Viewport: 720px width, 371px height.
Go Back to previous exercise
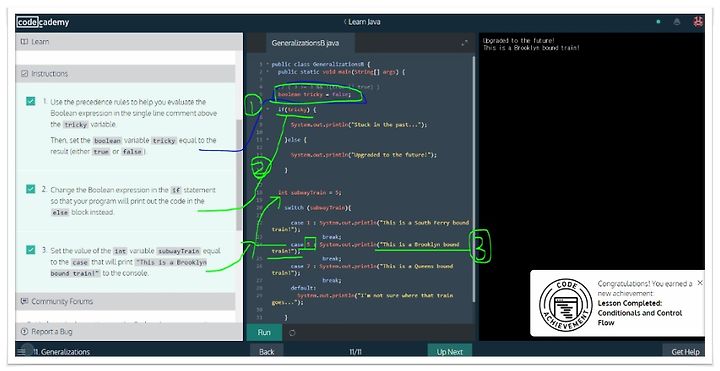click(x=266, y=351)
